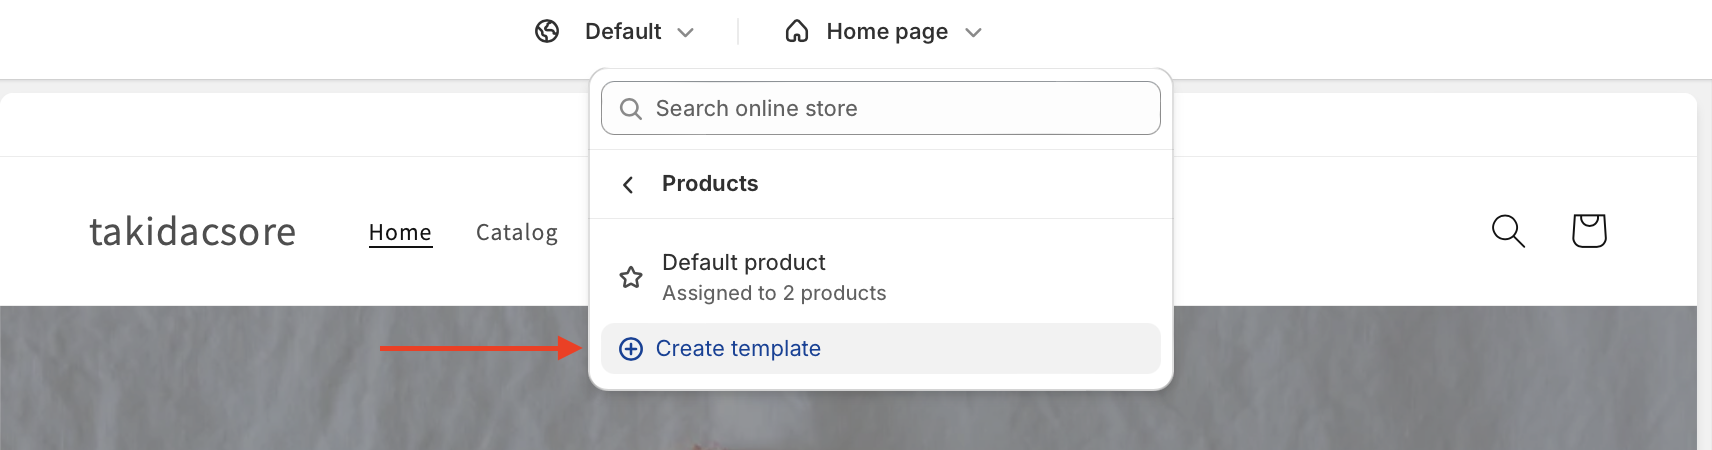Click the star icon next to Default product
Viewport: 1712px width, 450px height.
pos(631,277)
